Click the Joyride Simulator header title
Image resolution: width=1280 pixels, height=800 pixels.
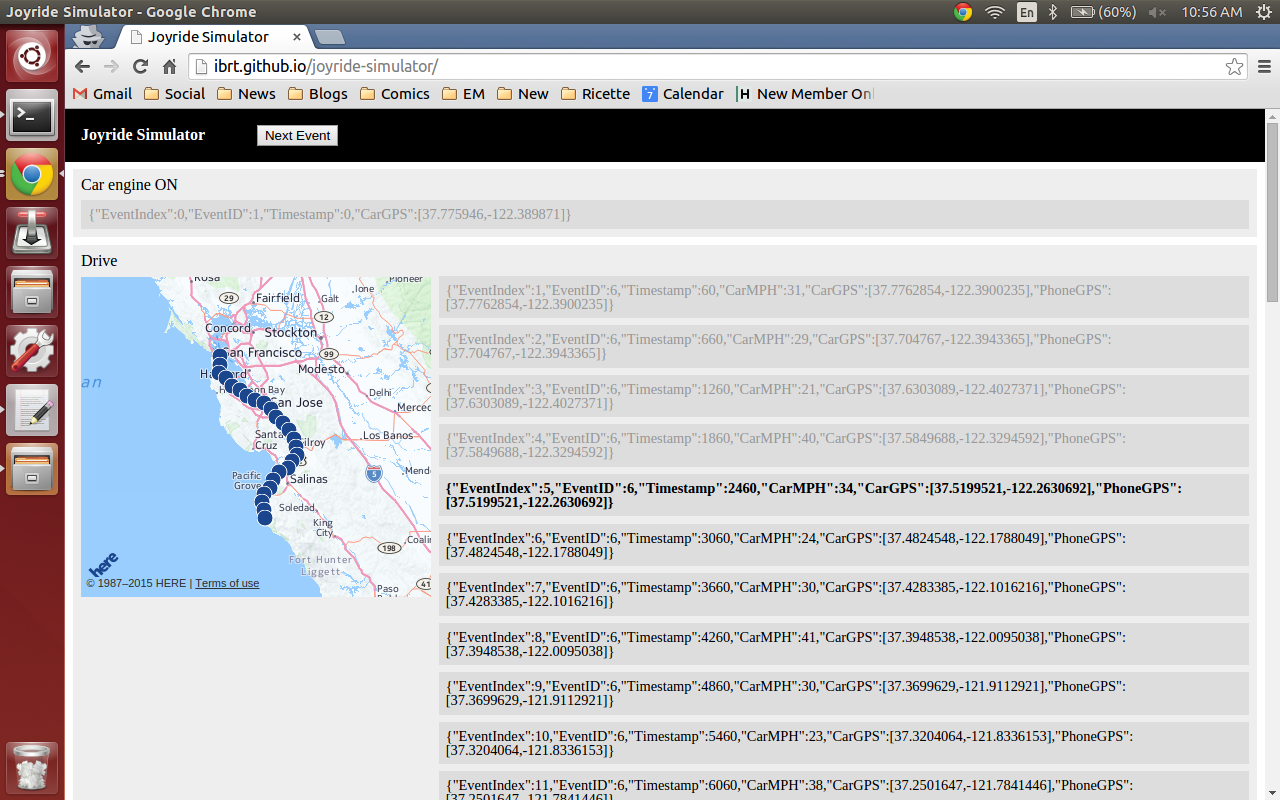coord(143,135)
